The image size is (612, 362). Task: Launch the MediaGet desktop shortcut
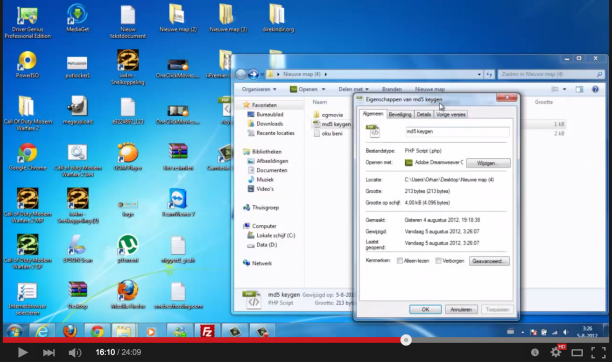77,19
